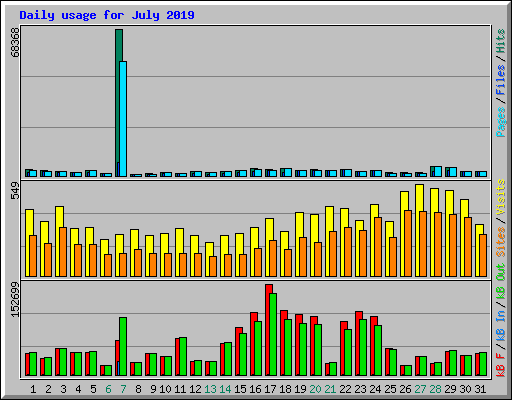512x400 pixels.
Task: Click weekend day label 6
Action: tap(108, 389)
